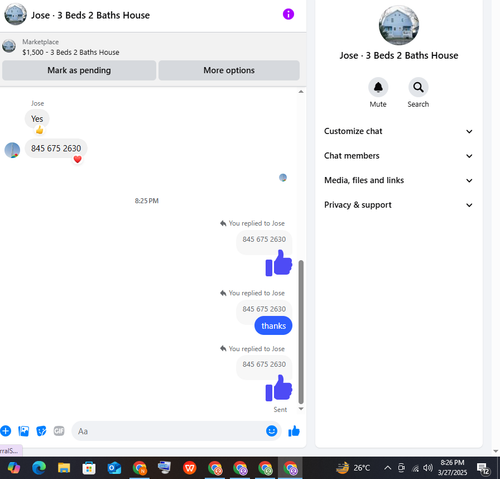Expand the Customize chat section
500x479 pixels.
398,131
